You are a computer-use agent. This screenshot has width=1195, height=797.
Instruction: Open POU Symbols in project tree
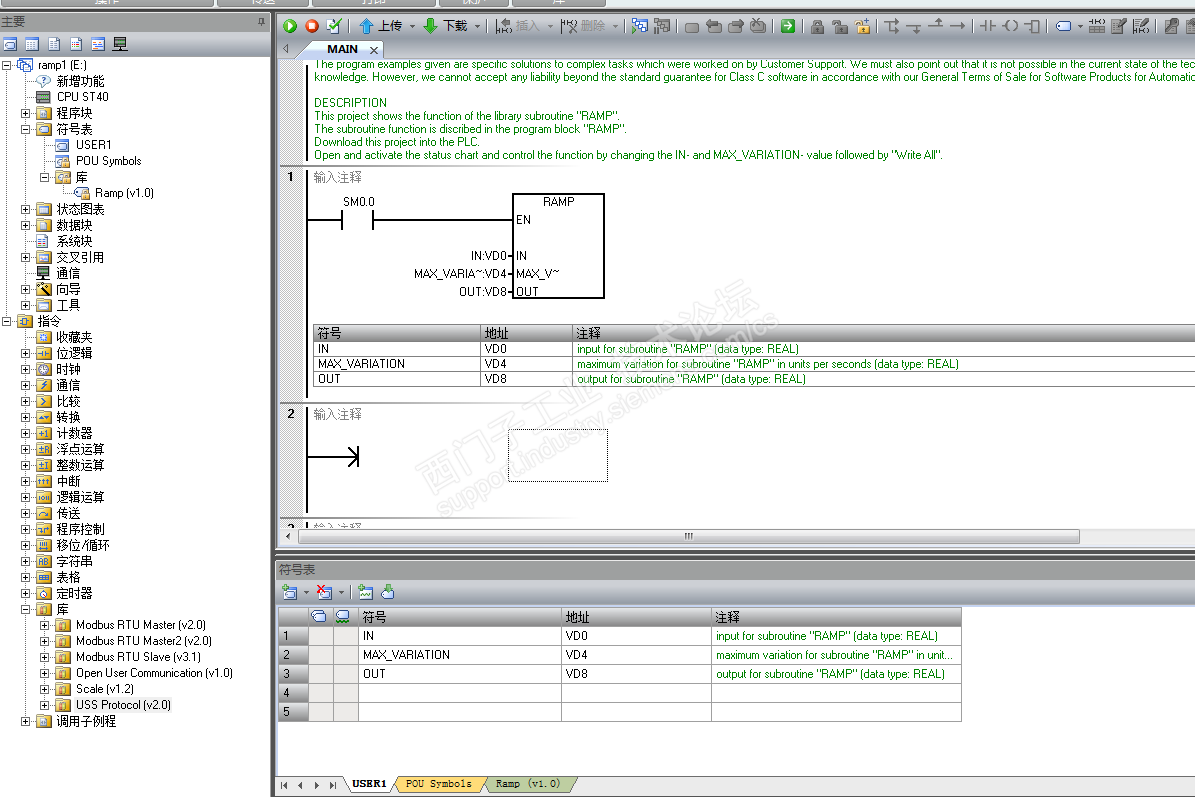coord(108,161)
